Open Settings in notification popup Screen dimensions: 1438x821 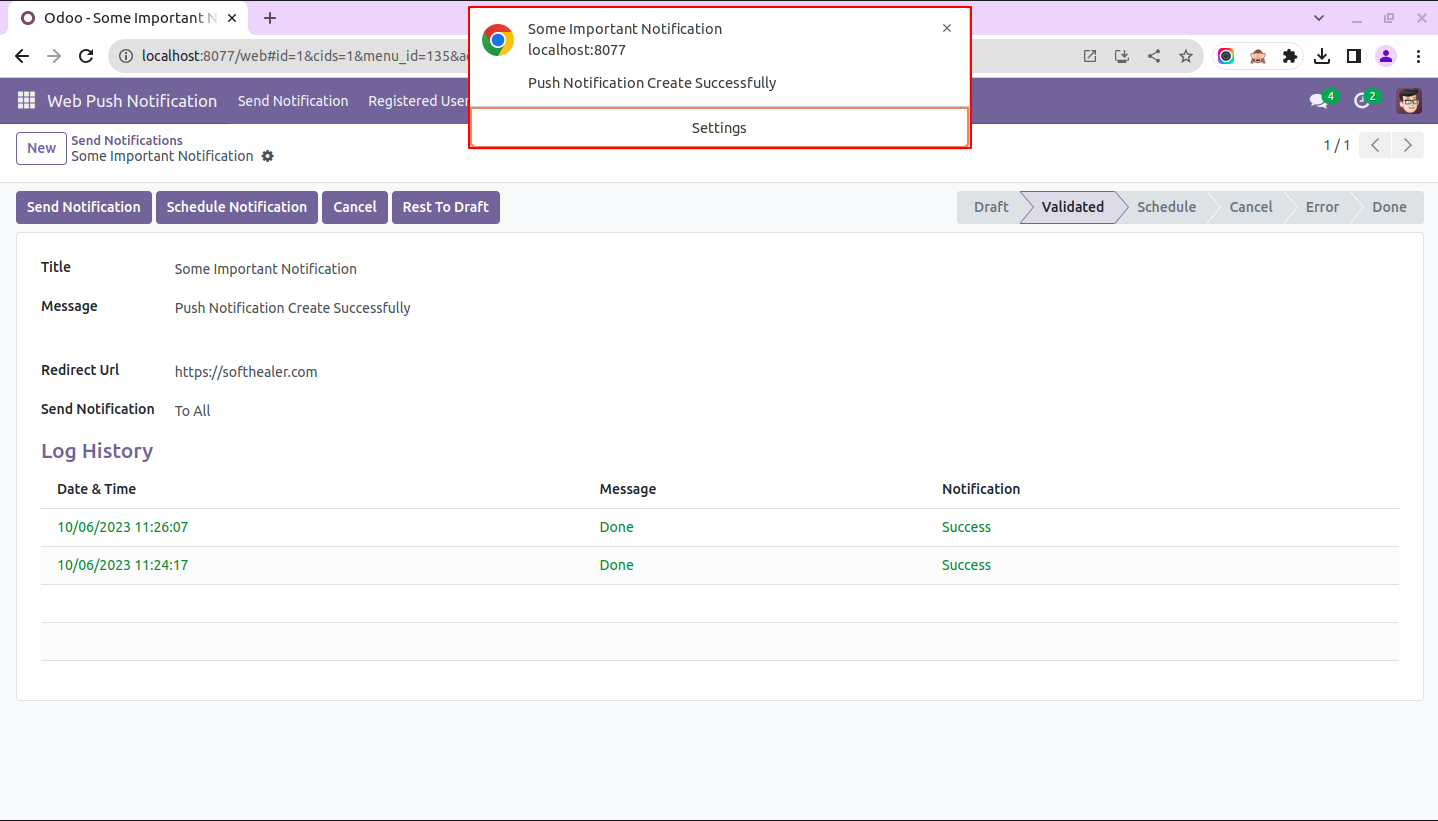719,128
